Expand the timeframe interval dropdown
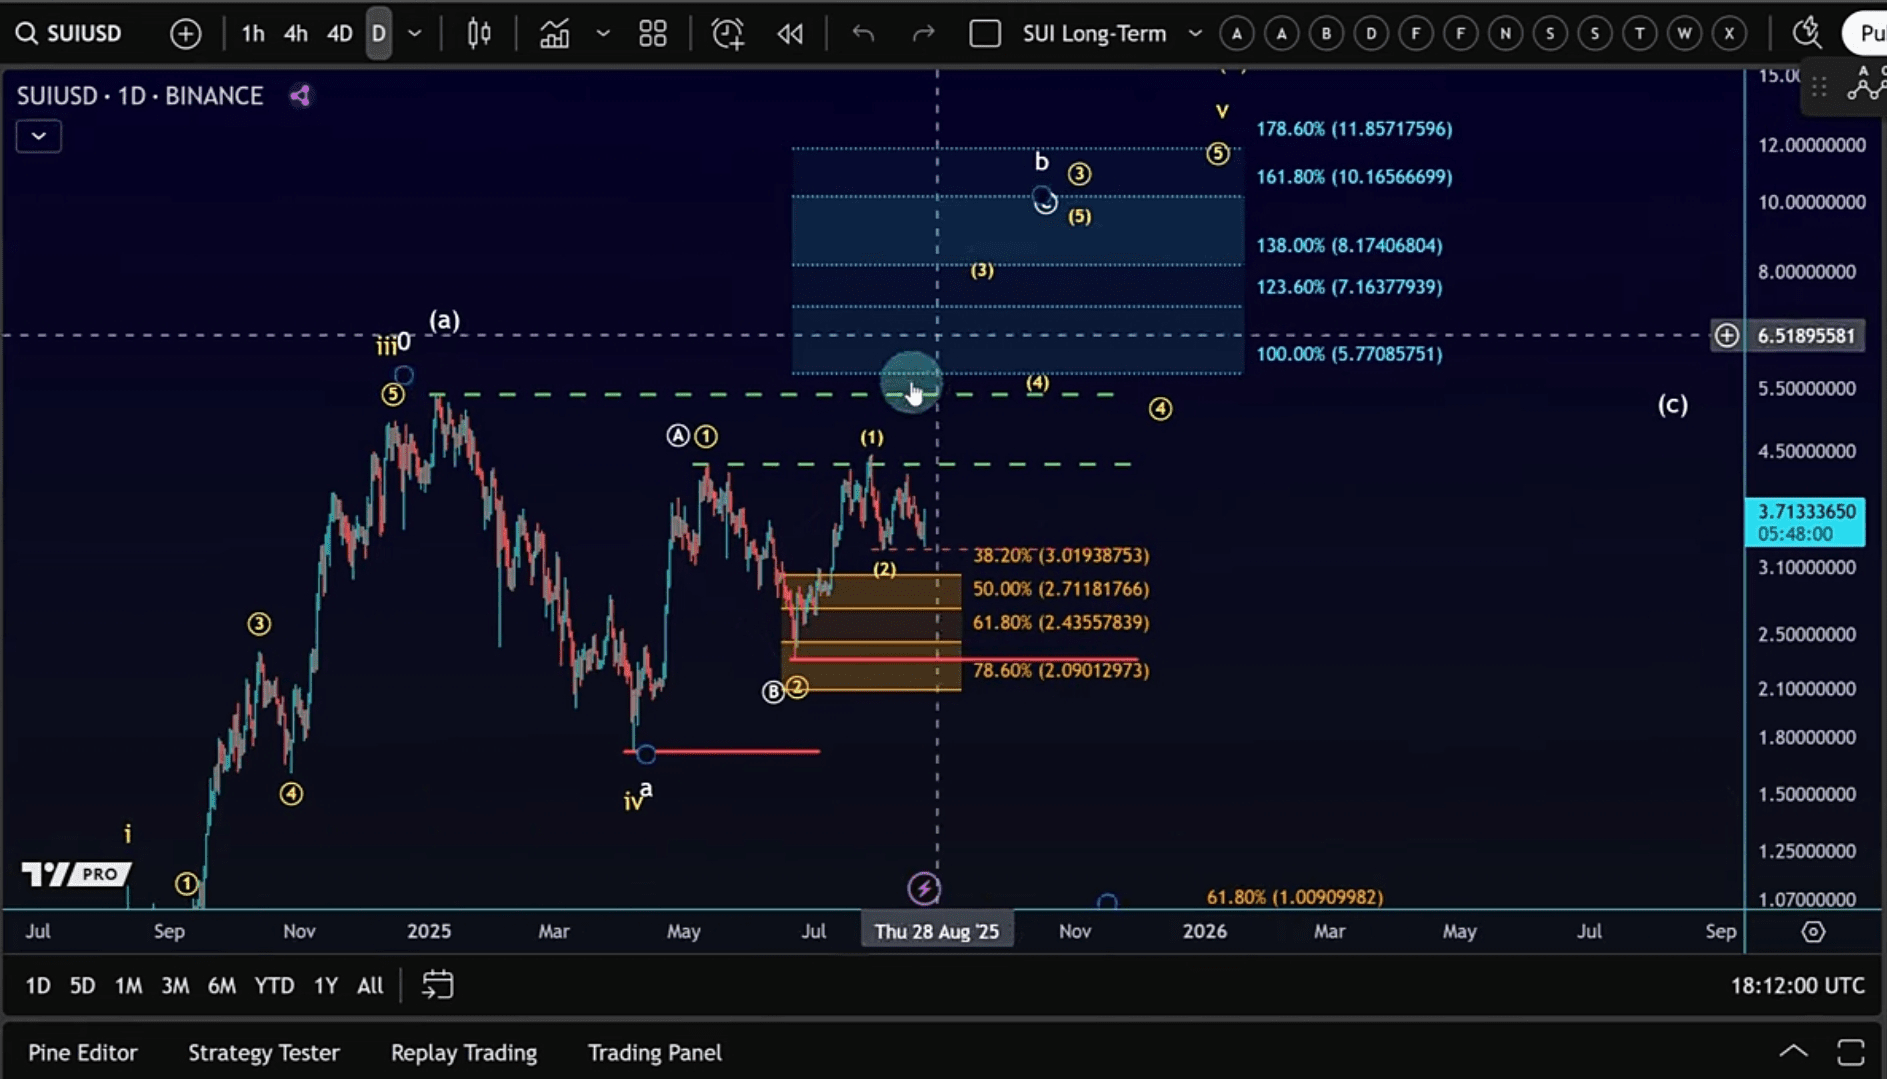The image size is (1887, 1079). (x=414, y=34)
